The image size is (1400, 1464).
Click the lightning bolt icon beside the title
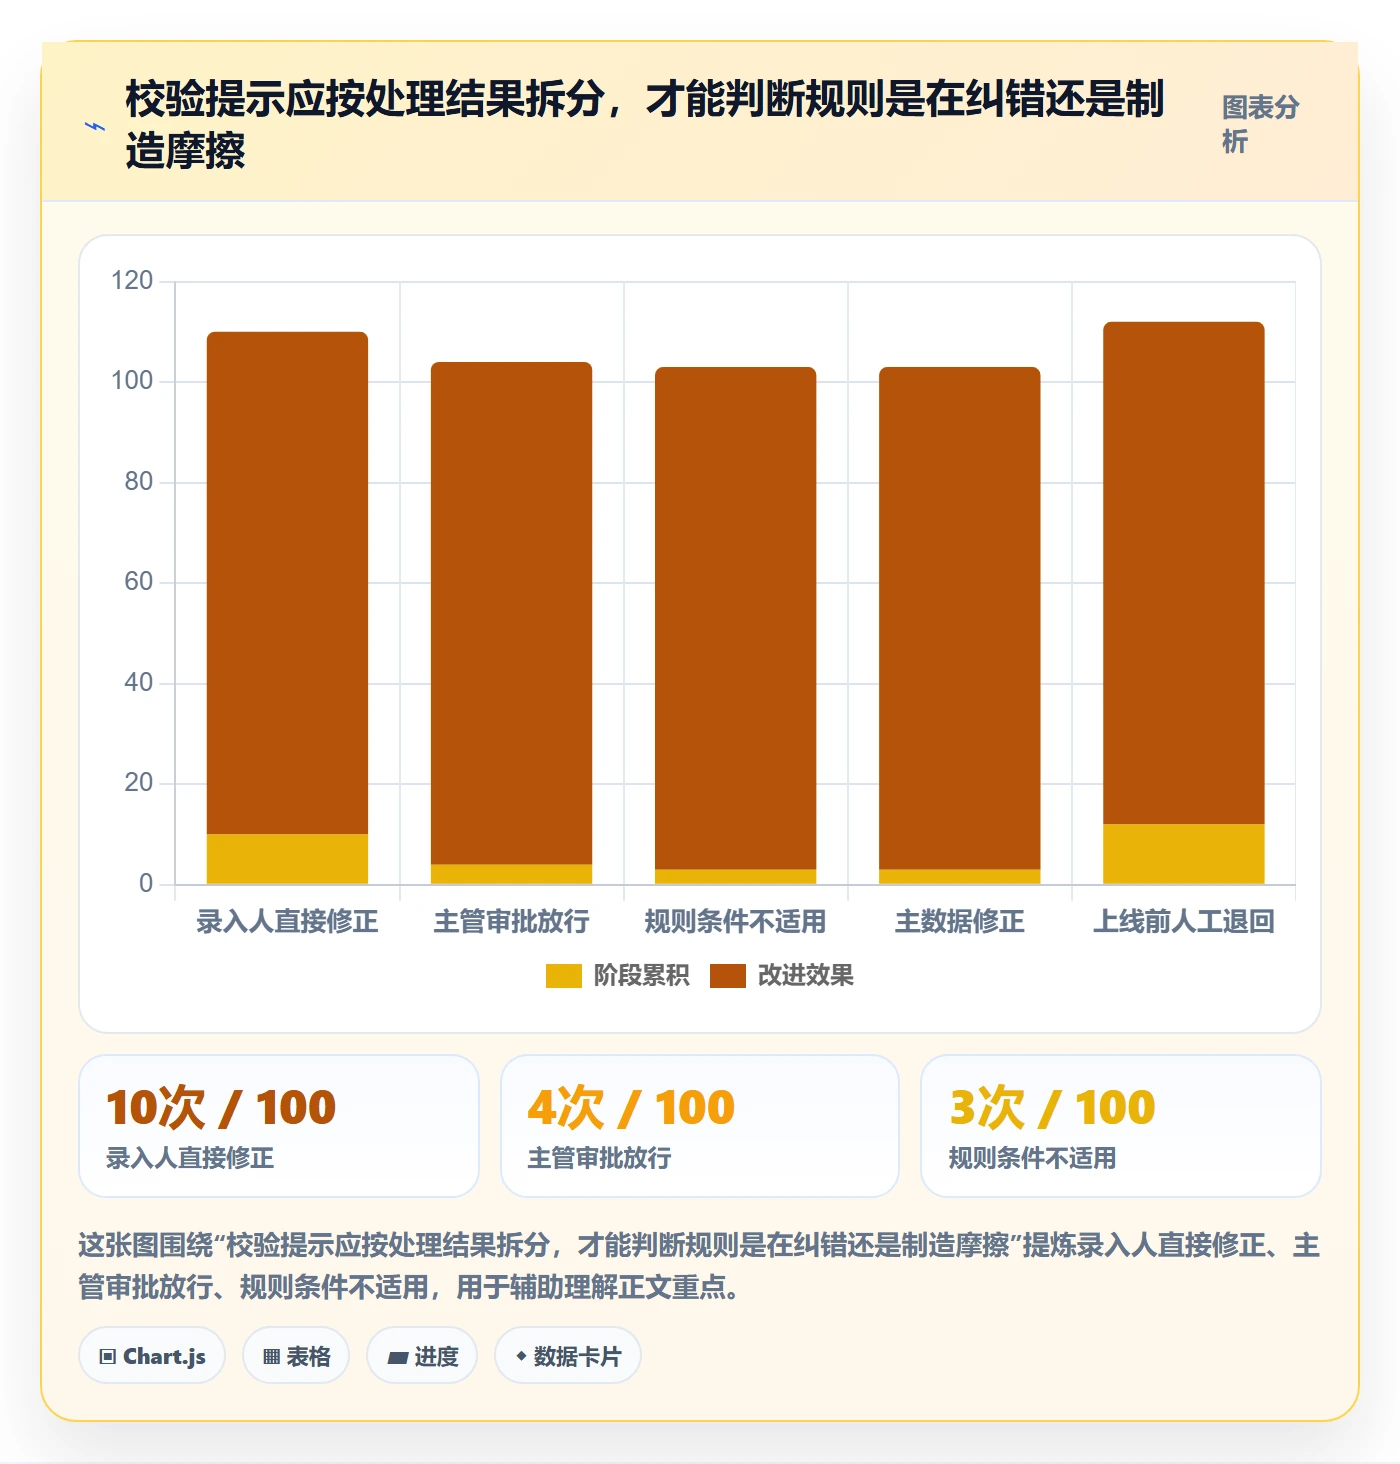coord(95,126)
